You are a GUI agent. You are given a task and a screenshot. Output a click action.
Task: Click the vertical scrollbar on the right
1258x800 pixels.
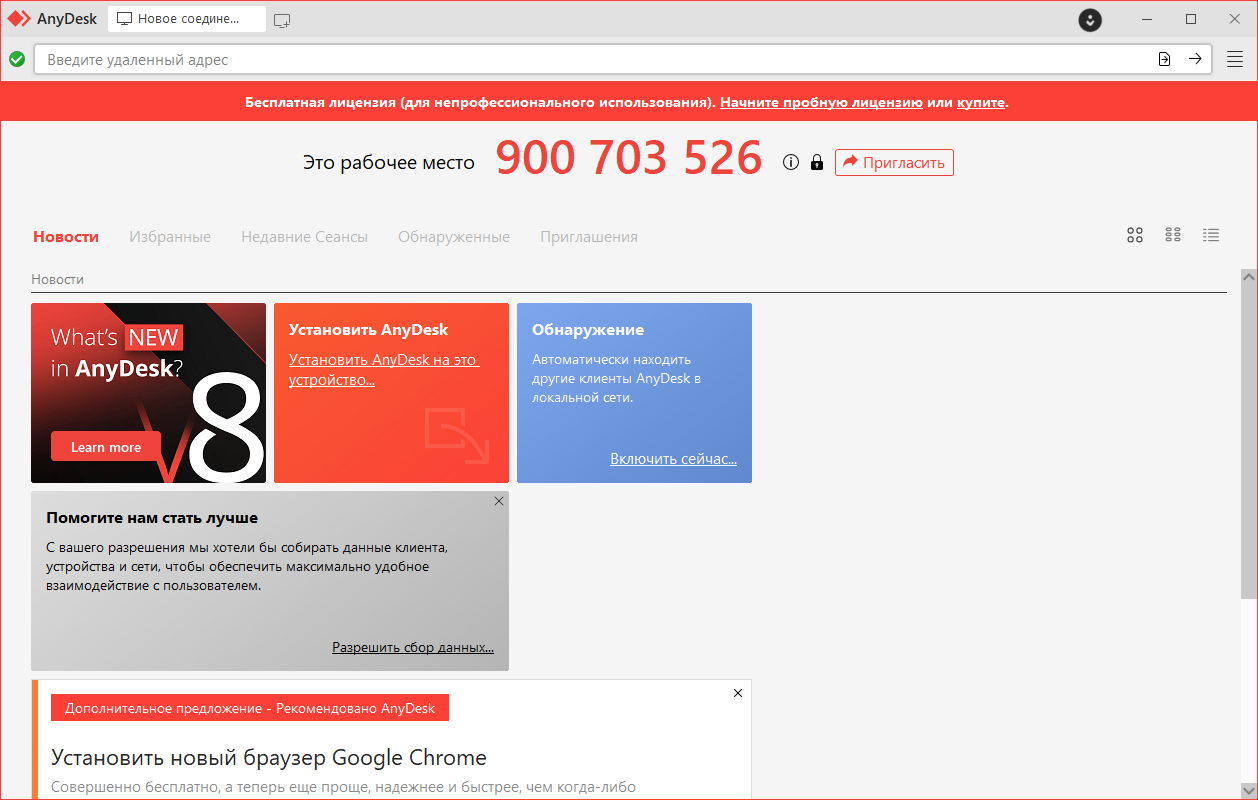pyautogui.click(x=1248, y=433)
